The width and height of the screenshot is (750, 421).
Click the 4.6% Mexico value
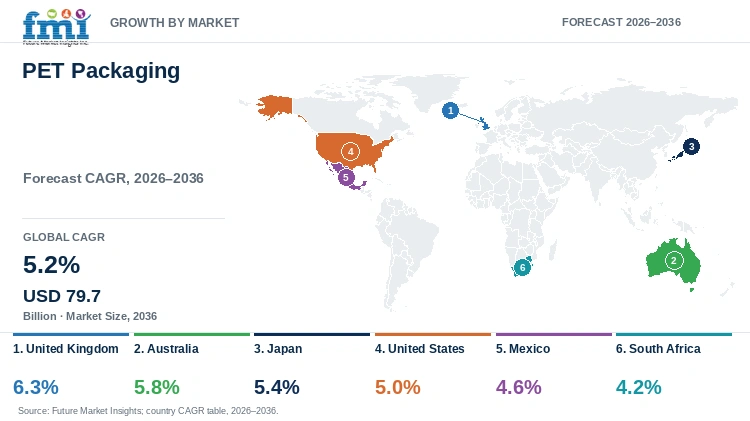[x=519, y=387]
